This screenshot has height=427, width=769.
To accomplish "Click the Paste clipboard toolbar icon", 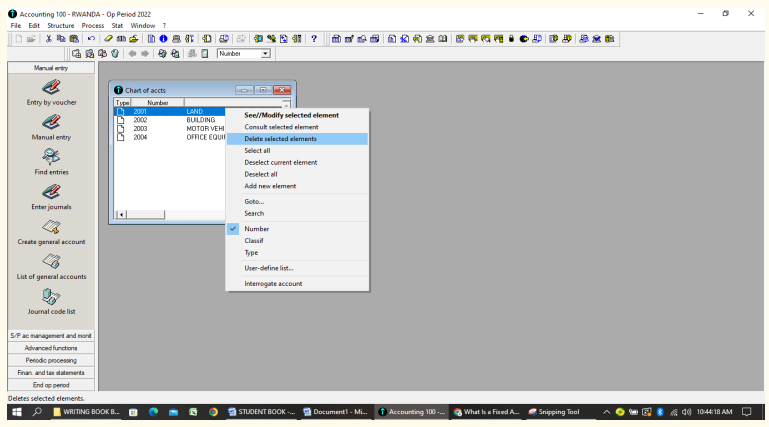I will 74,39.
